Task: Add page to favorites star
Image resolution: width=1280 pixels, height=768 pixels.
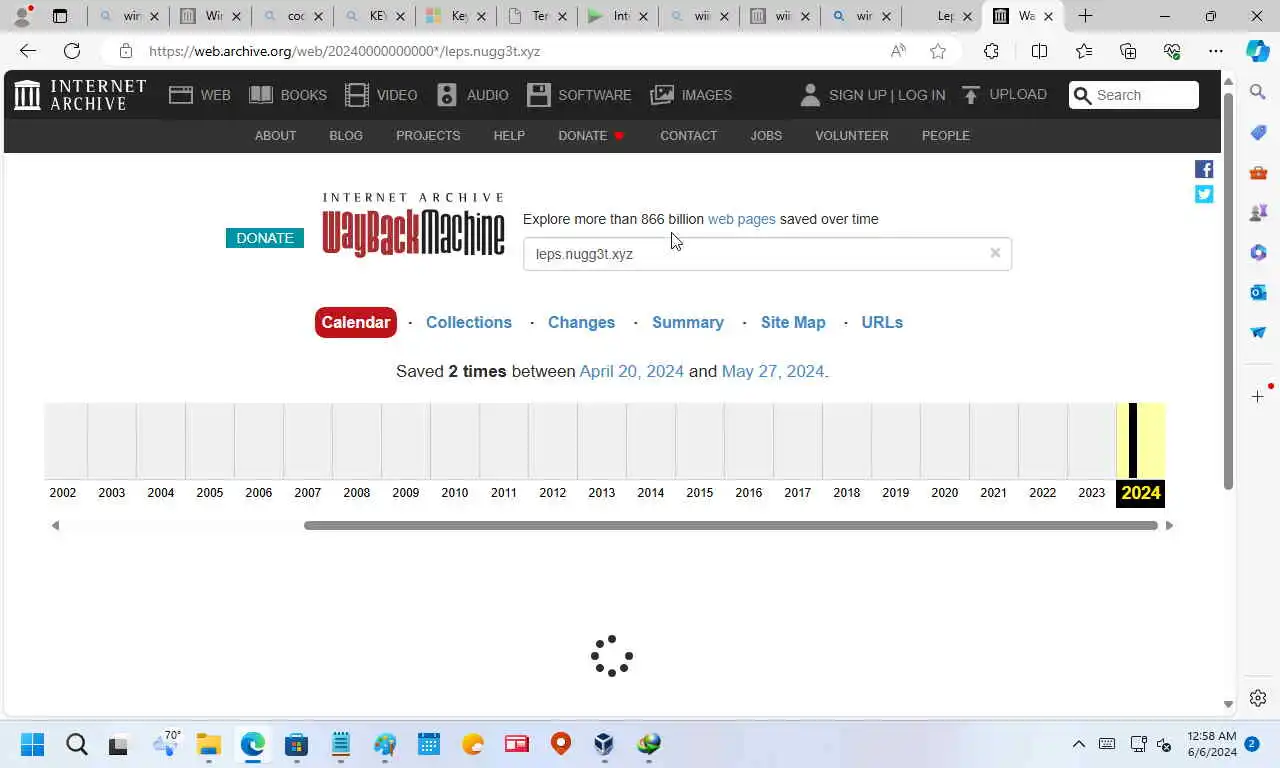Action: pos(938,51)
